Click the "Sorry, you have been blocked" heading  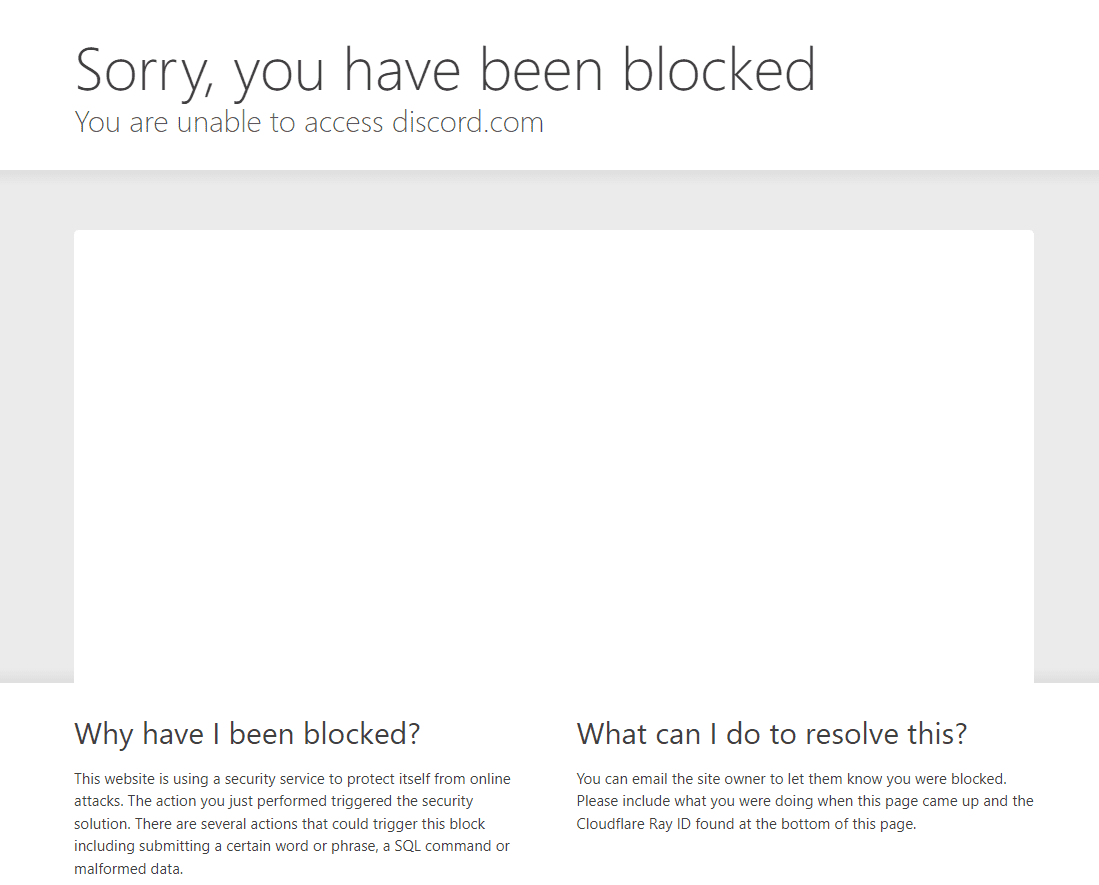click(445, 70)
